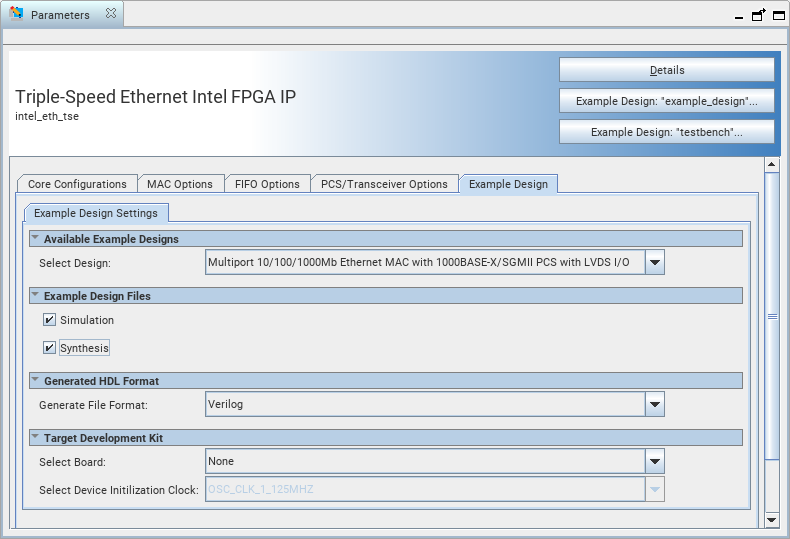
Task: Open the Generate File Format dropdown
Action: click(x=655, y=405)
